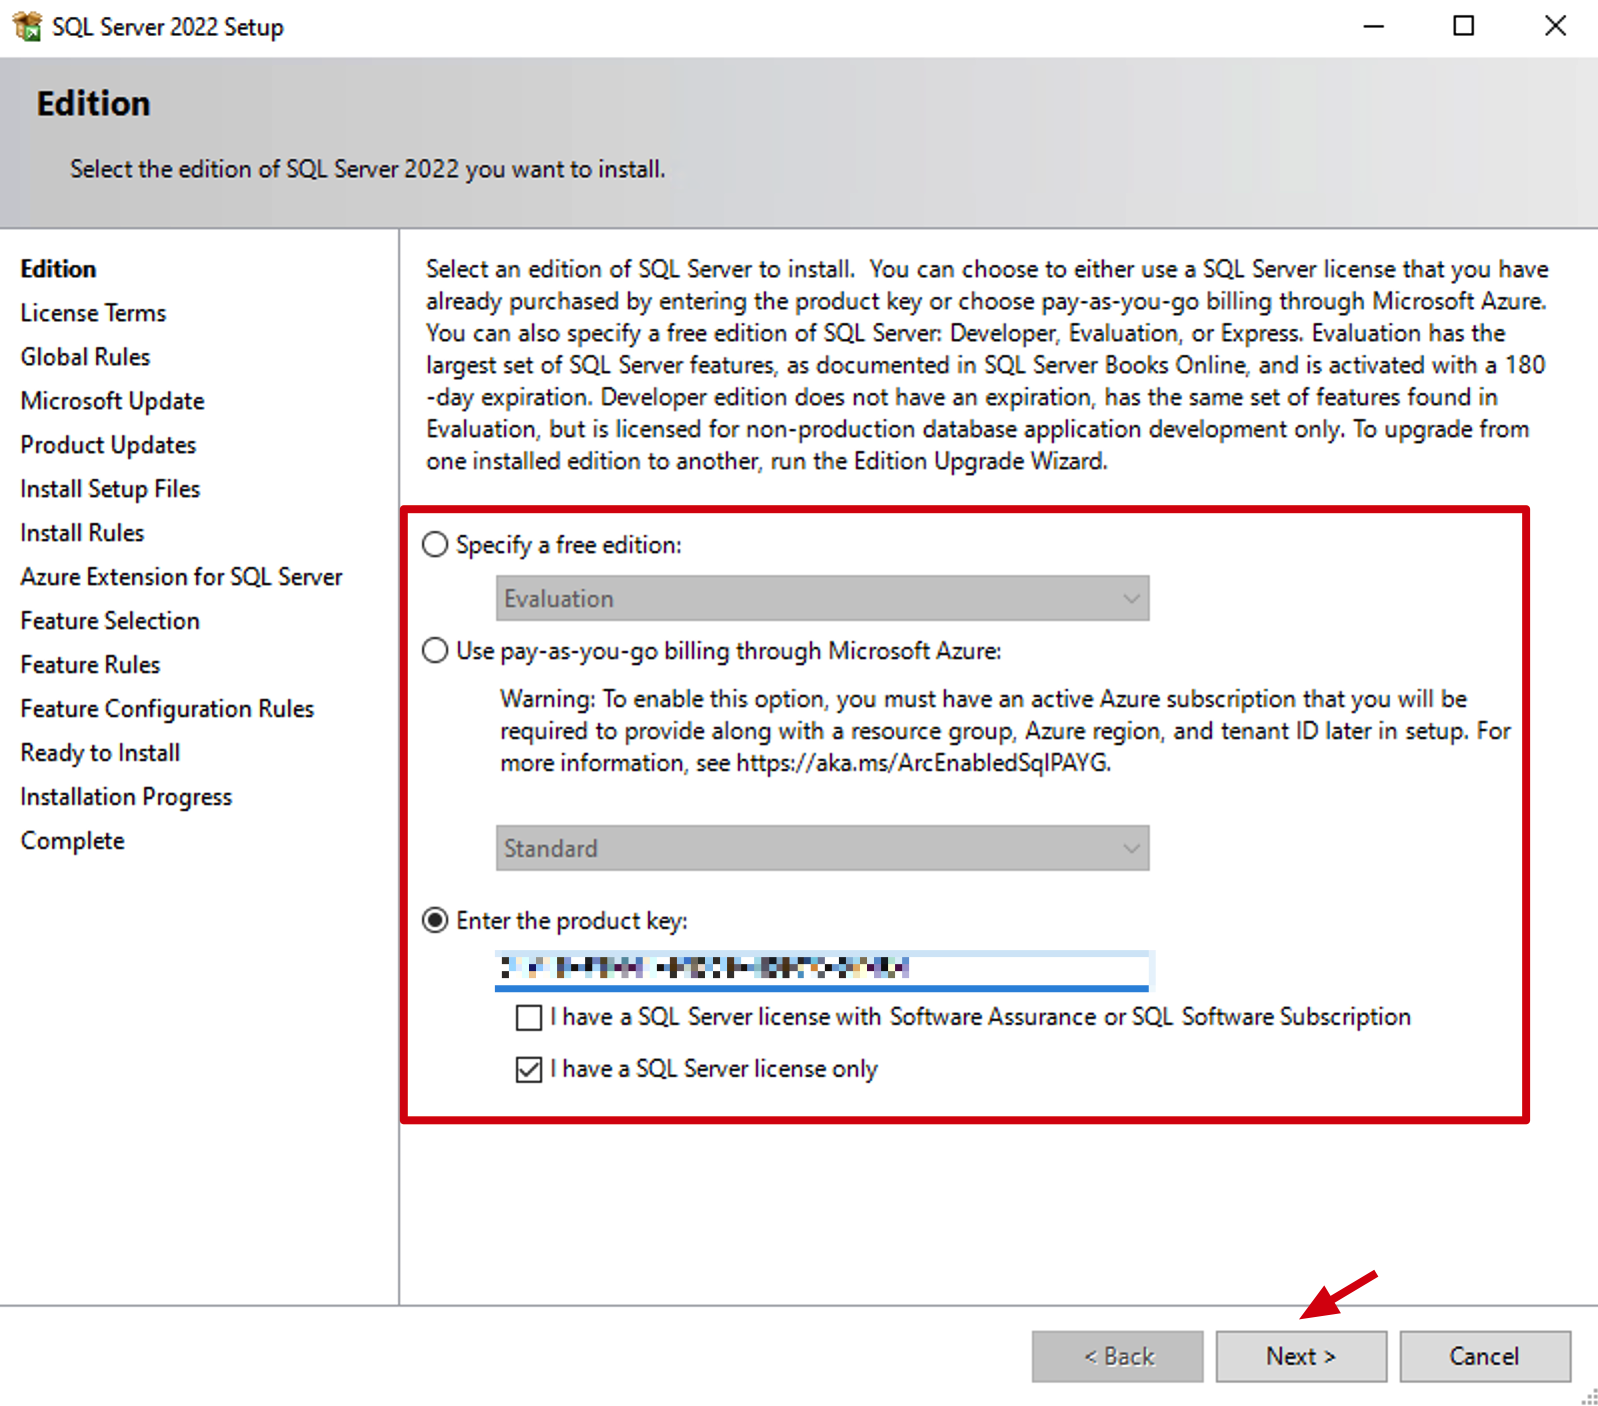The width and height of the screenshot is (1598, 1406).
Task: Select License Terms in the step list
Action: coord(93,313)
